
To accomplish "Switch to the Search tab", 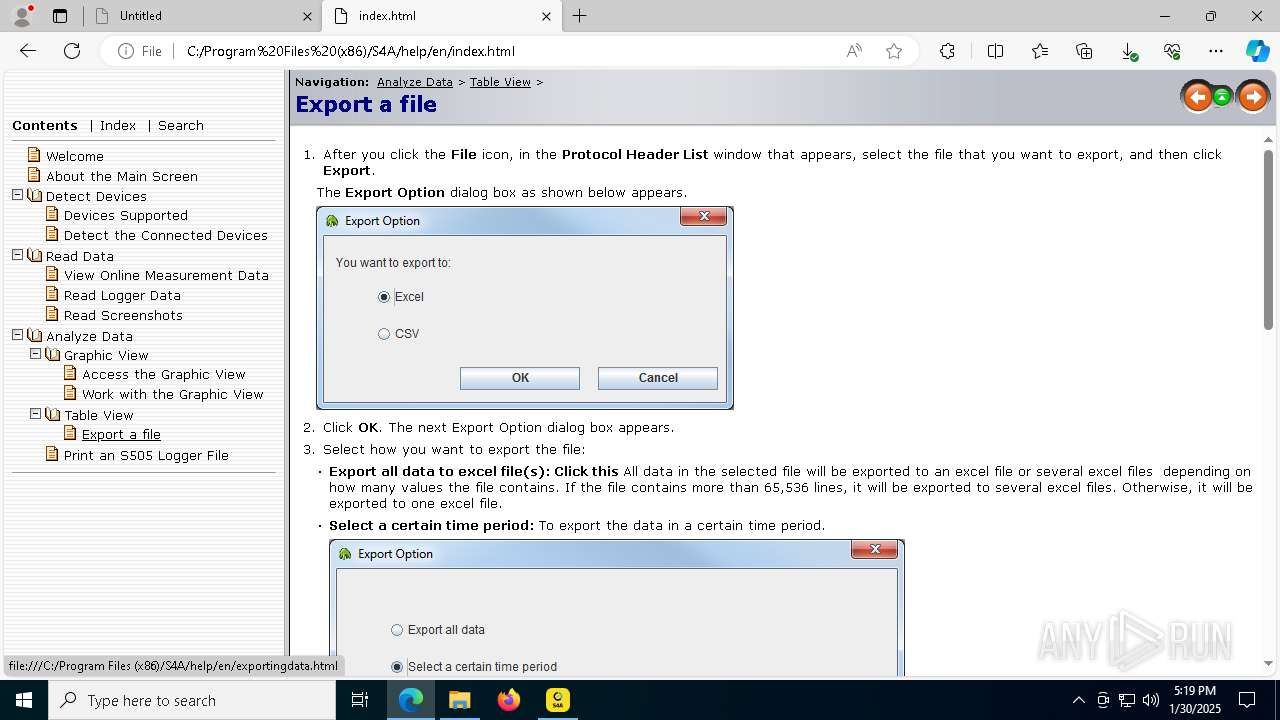I will pos(181,125).
